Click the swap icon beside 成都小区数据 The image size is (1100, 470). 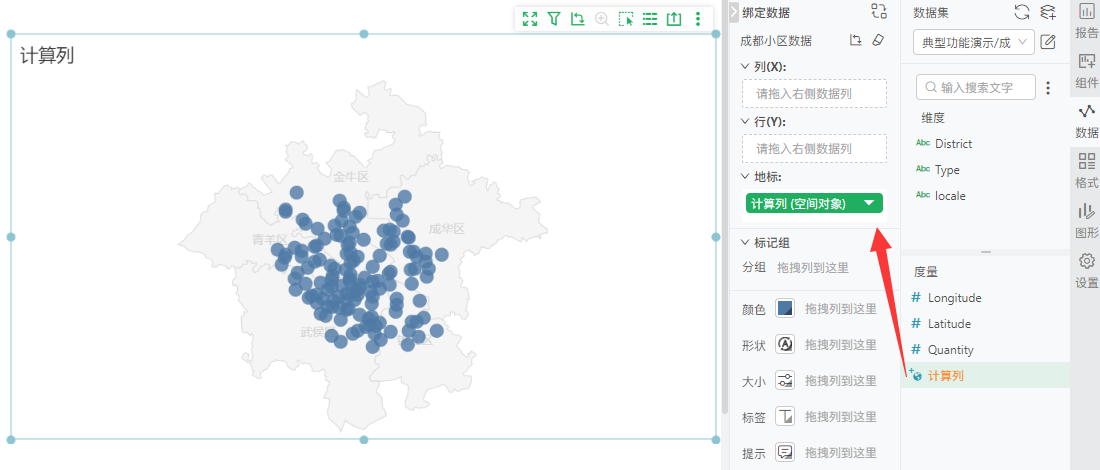(x=855, y=40)
